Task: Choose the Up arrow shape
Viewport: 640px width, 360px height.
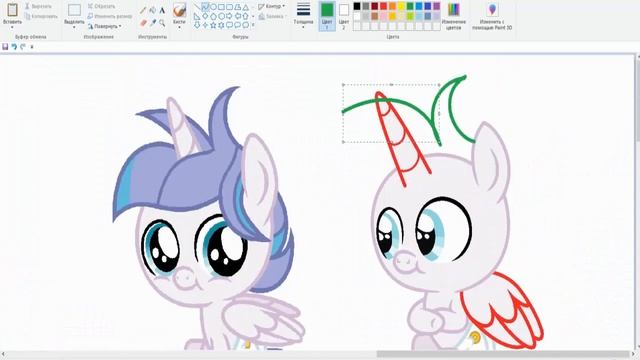Action: pyautogui.click(x=246, y=16)
